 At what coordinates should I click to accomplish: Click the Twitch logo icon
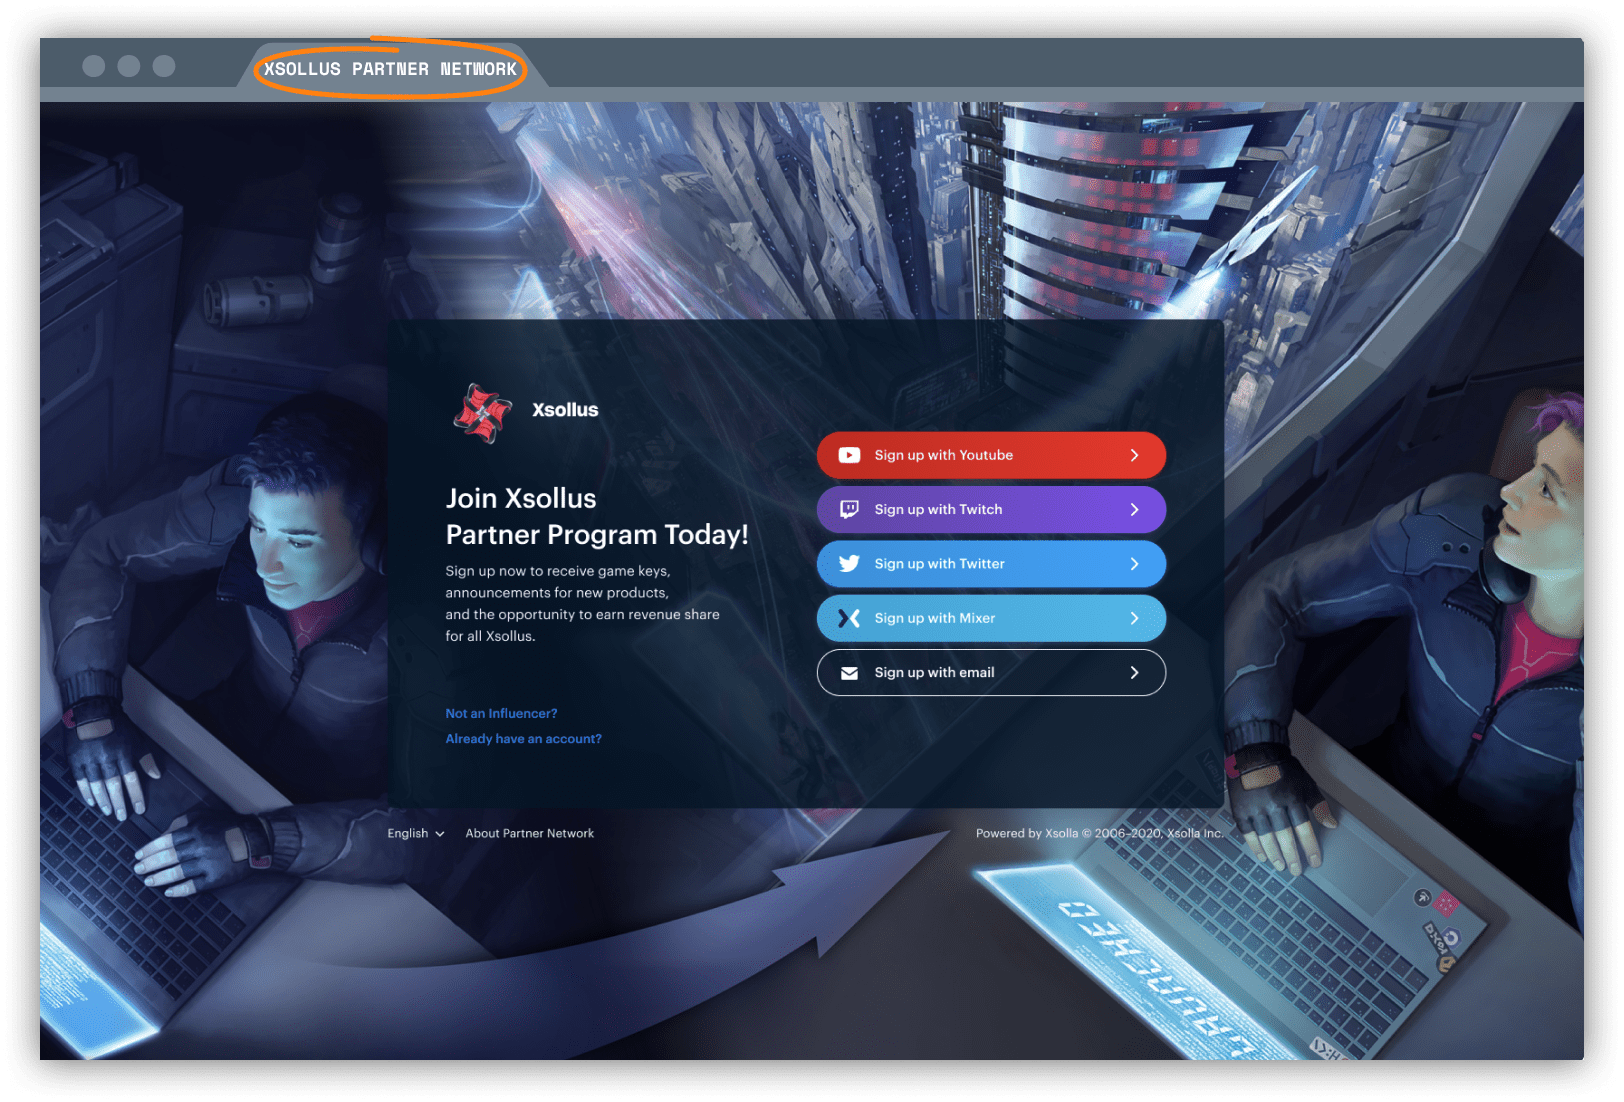click(849, 509)
